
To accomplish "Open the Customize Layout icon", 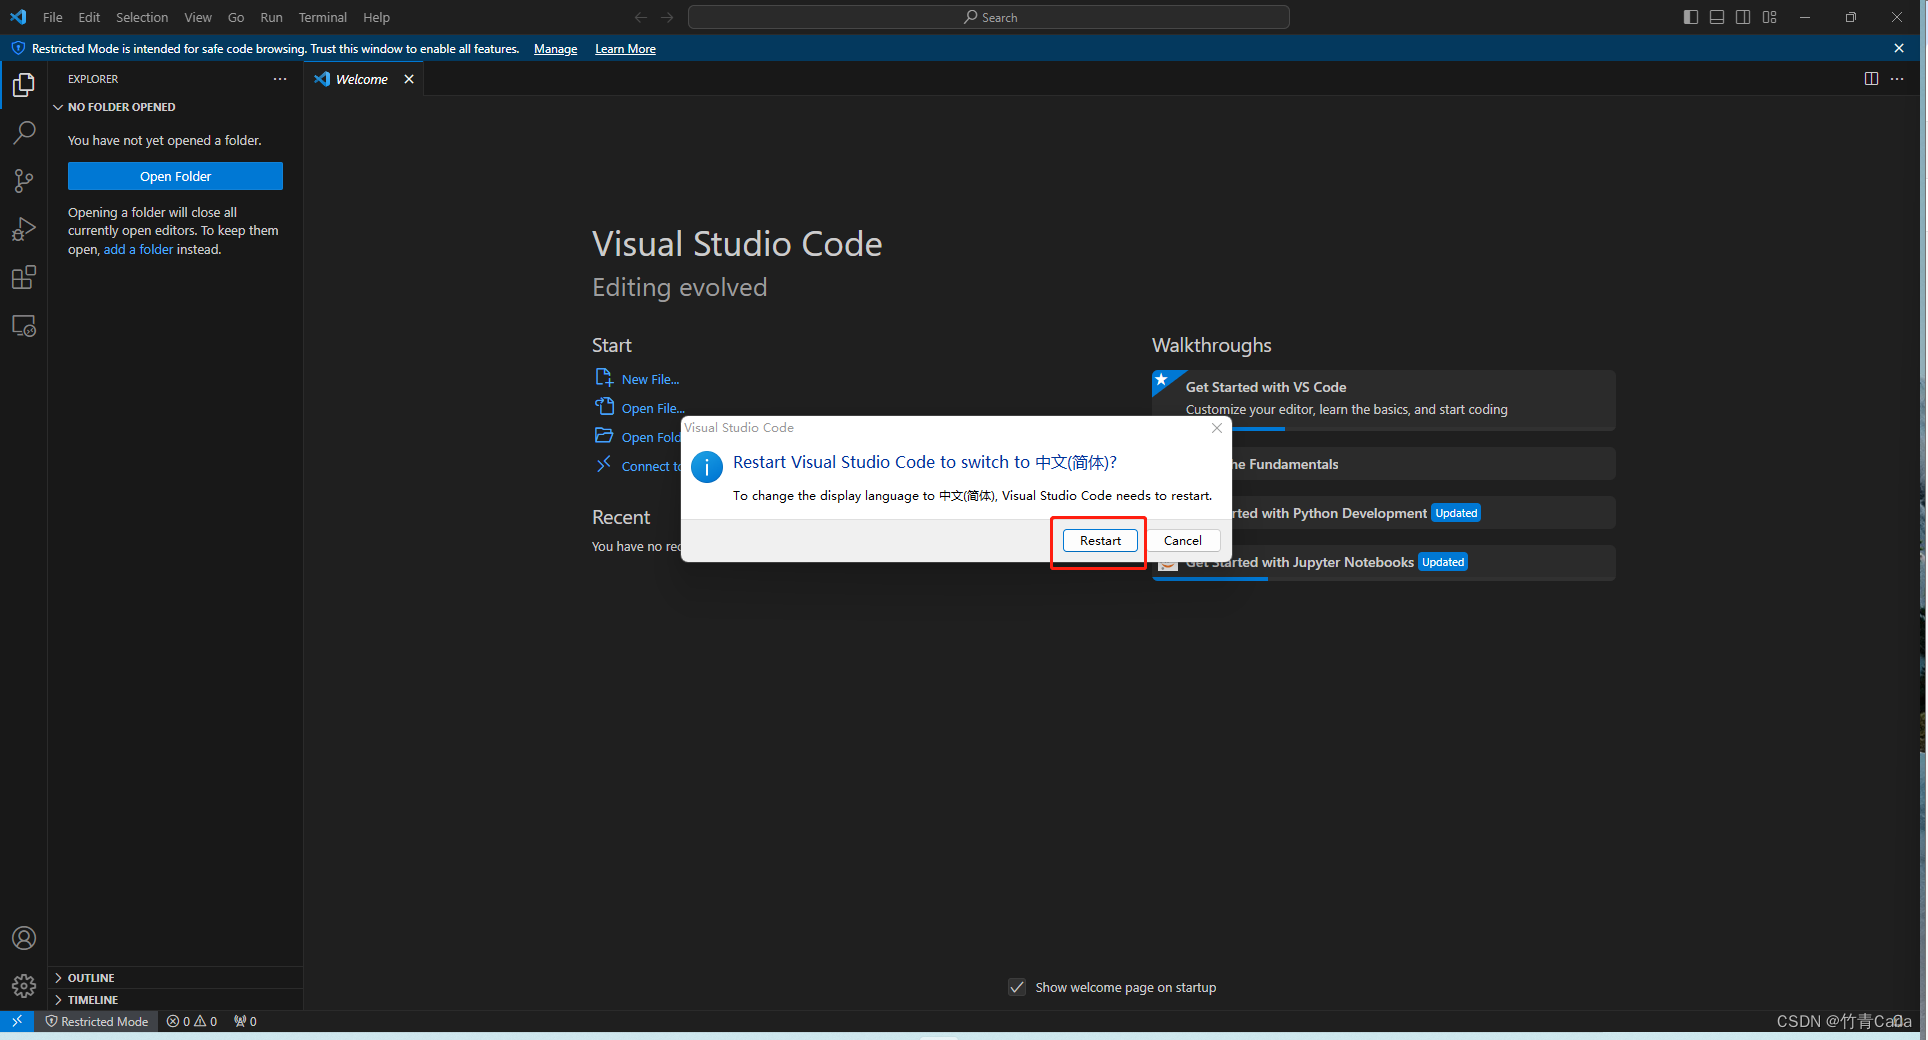I will [x=1770, y=17].
